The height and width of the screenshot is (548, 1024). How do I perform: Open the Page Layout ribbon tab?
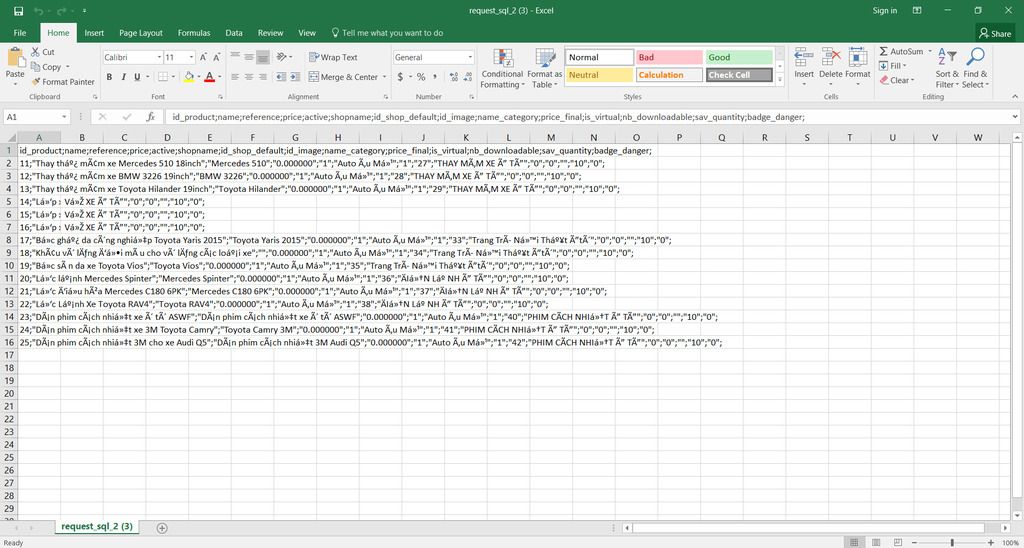tap(141, 33)
